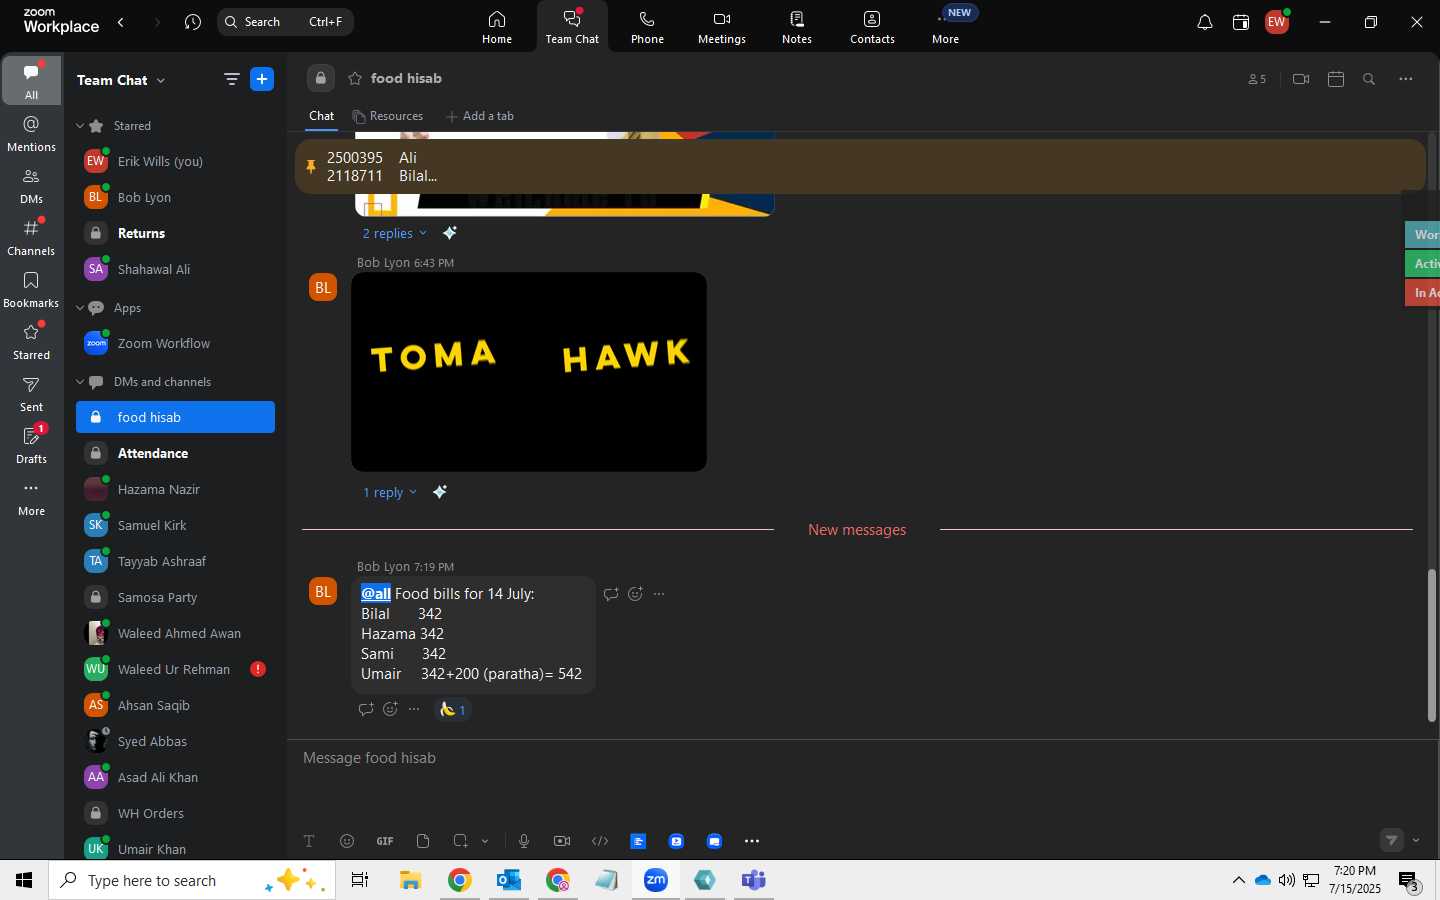
Task: Open the Meetings tab
Action: click(722, 27)
